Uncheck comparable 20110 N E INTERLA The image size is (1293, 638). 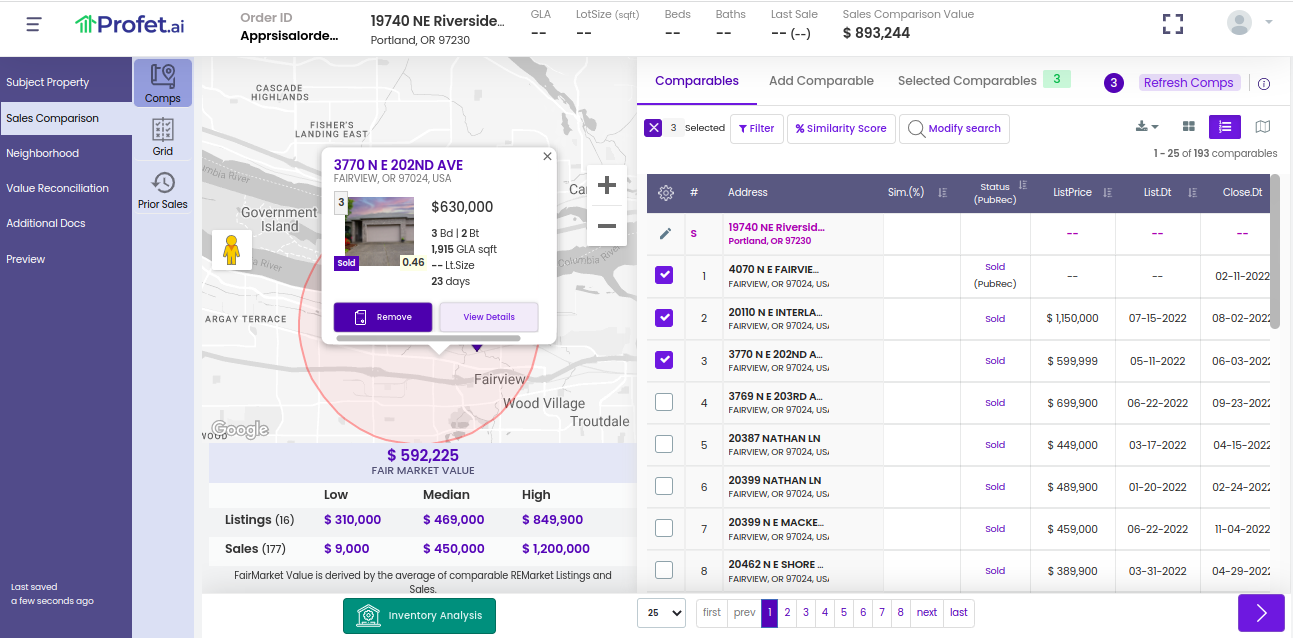tap(664, 318)
